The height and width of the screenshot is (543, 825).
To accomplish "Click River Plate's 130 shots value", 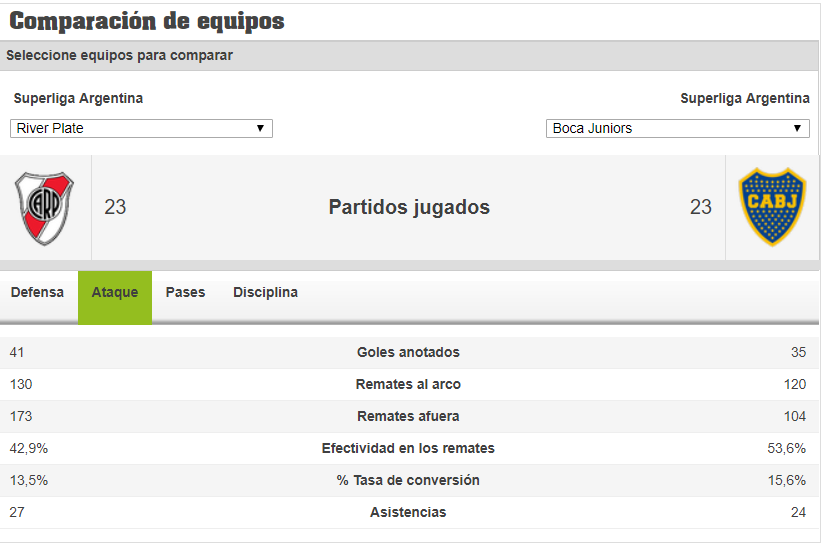I will pos(21,385).
